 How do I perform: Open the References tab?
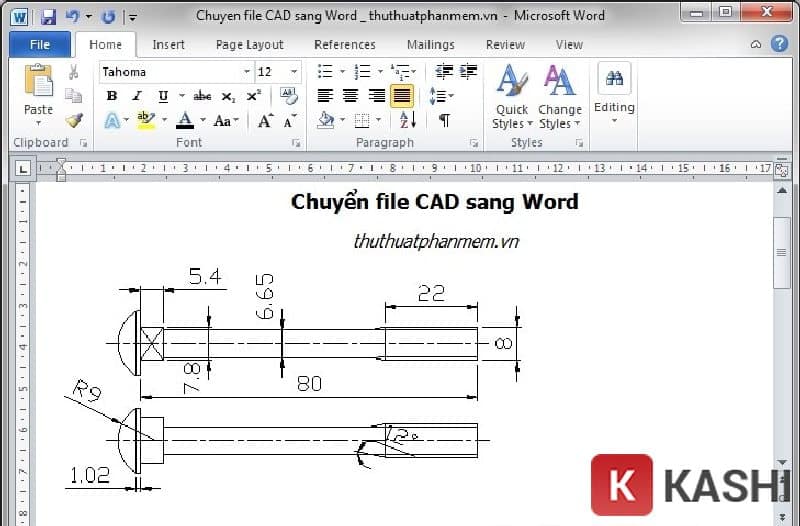coord(345,45)
